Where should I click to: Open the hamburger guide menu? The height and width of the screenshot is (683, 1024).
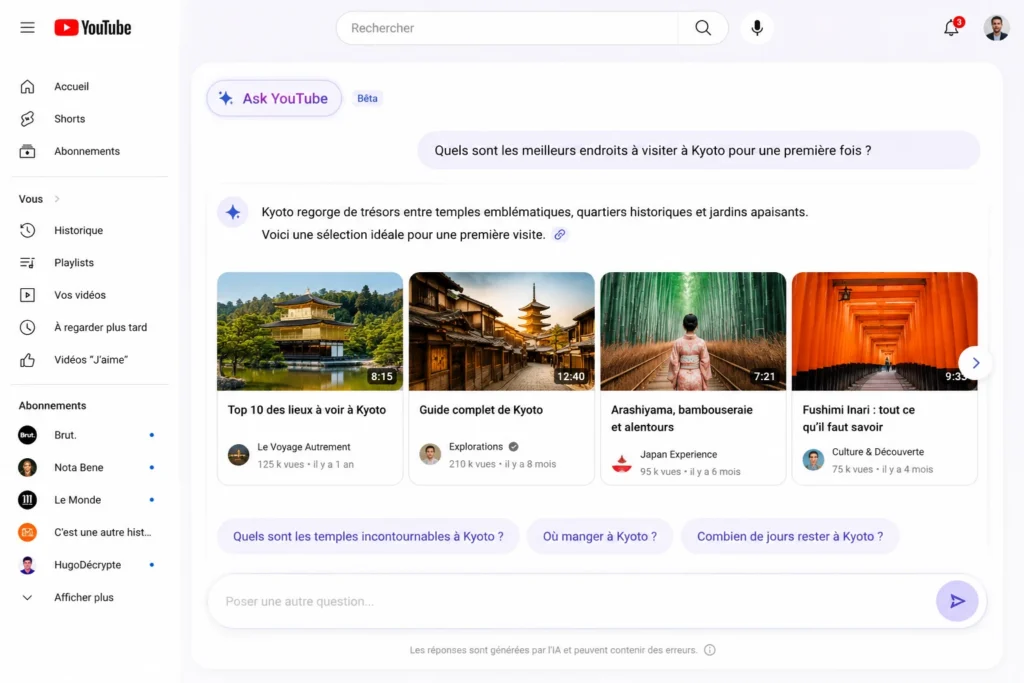pyautogui.click(x=27, y=27)
